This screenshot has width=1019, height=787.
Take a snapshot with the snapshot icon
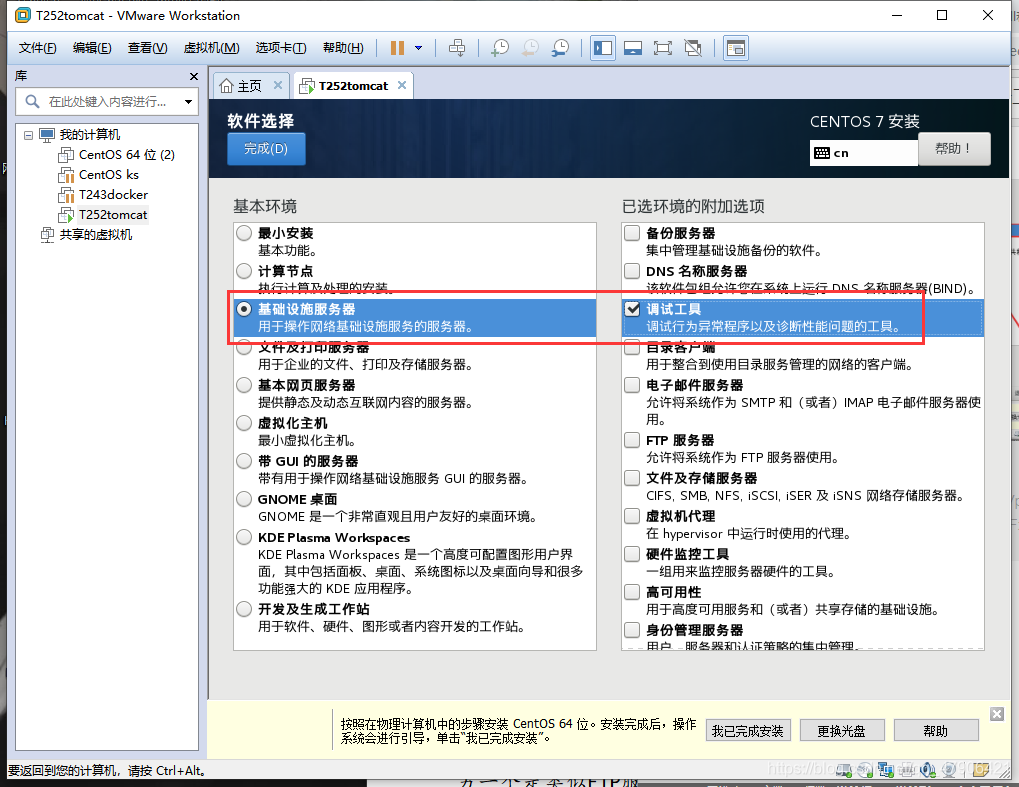tap(500, 48)
